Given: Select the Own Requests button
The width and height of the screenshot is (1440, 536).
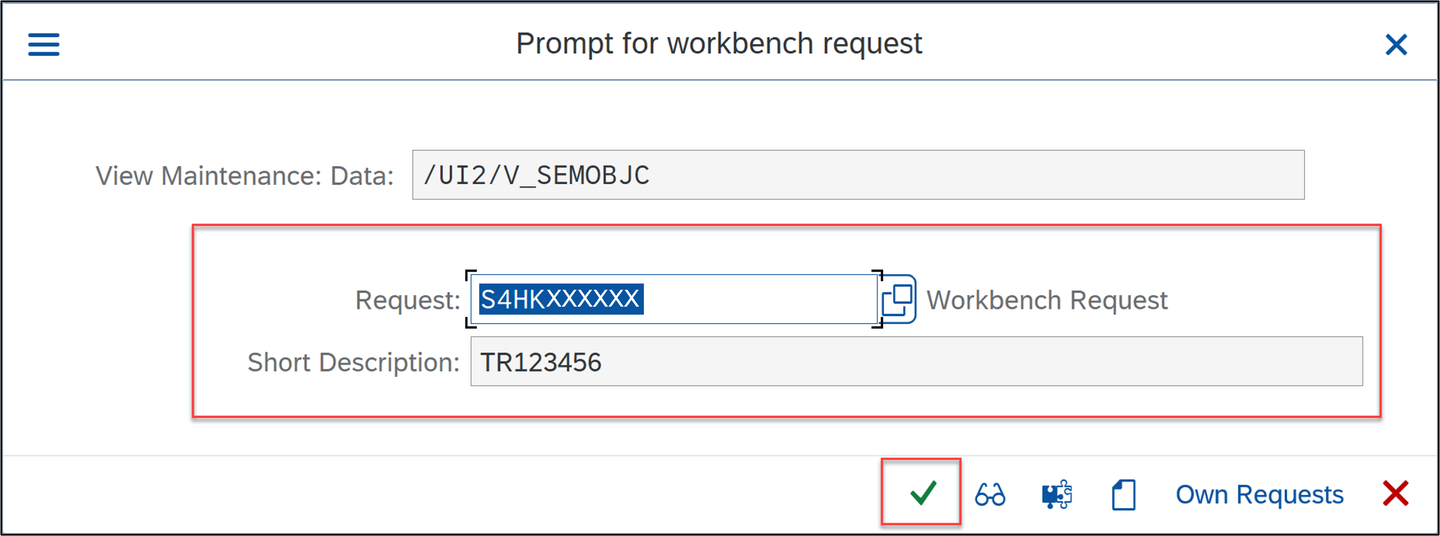Looking at the screenshot, I should pos(1259,494).
